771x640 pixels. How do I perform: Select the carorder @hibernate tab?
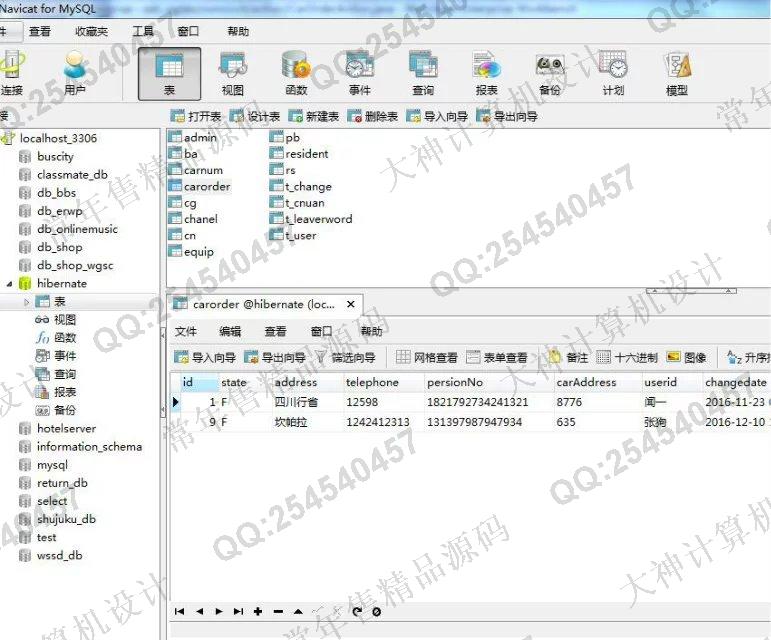coord(264,304)
